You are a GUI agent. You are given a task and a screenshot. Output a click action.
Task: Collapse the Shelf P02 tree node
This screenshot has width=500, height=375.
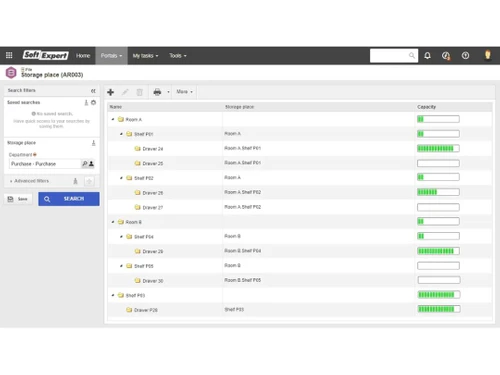pos(121,178)
